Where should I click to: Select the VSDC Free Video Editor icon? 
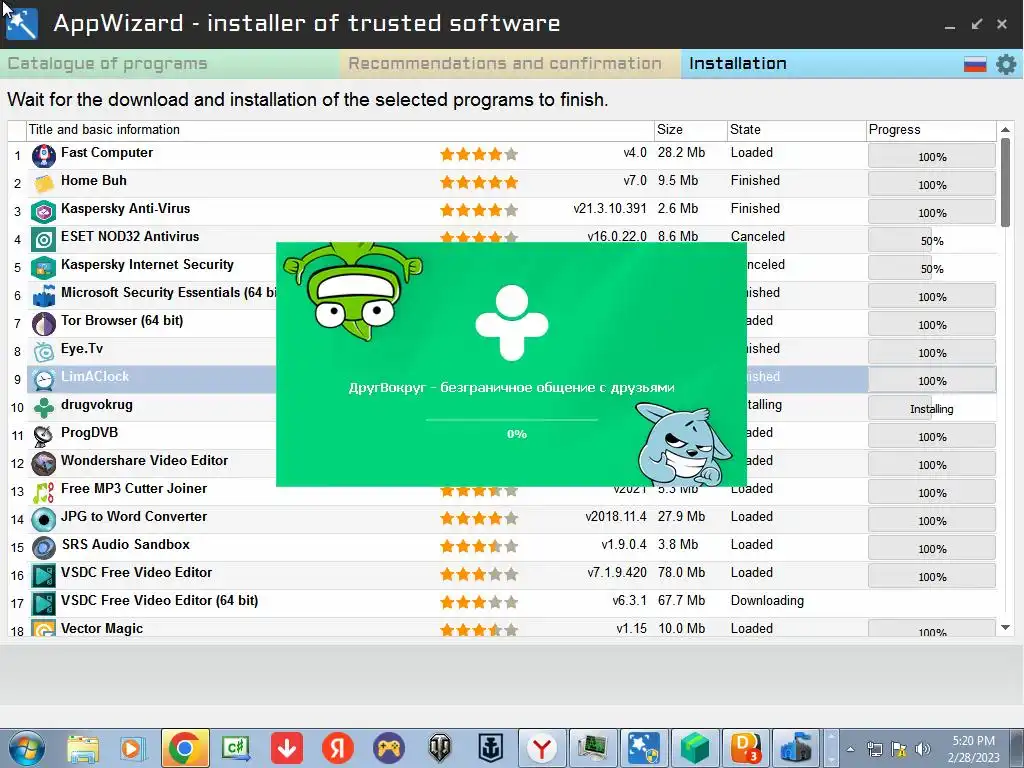click(x=44, y=576)
